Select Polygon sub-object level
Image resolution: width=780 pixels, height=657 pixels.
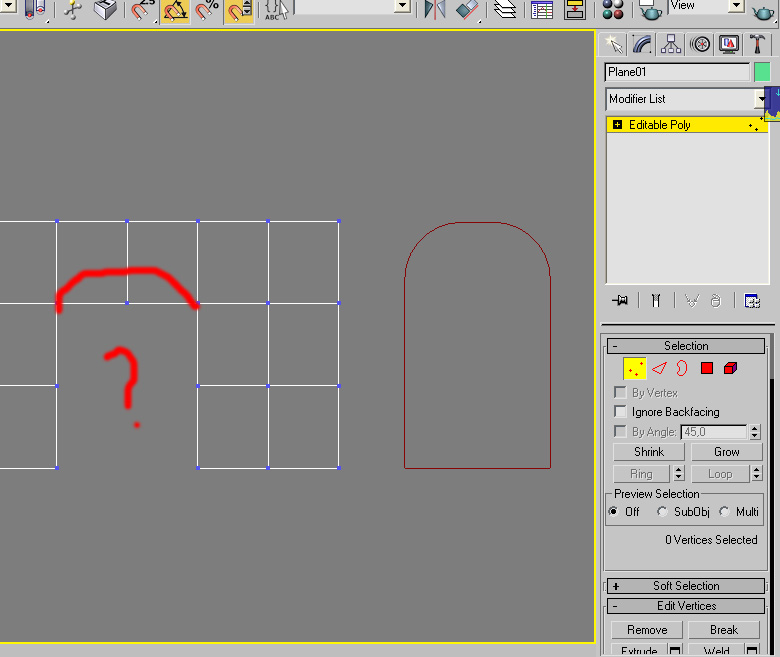point(707,369)
